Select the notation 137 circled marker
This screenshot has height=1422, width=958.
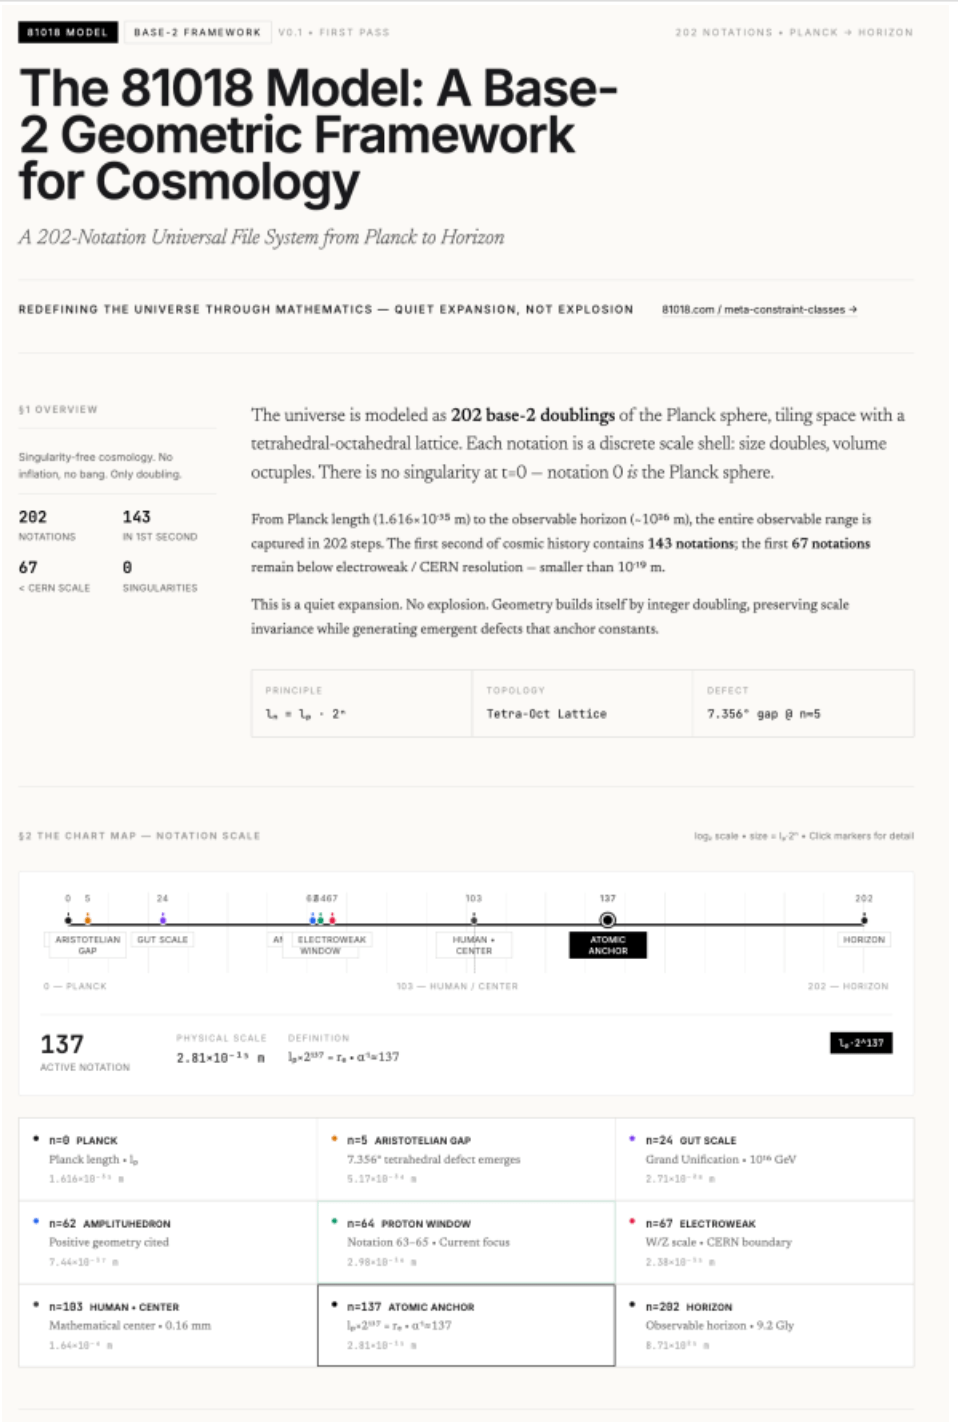tap(608, 920)
